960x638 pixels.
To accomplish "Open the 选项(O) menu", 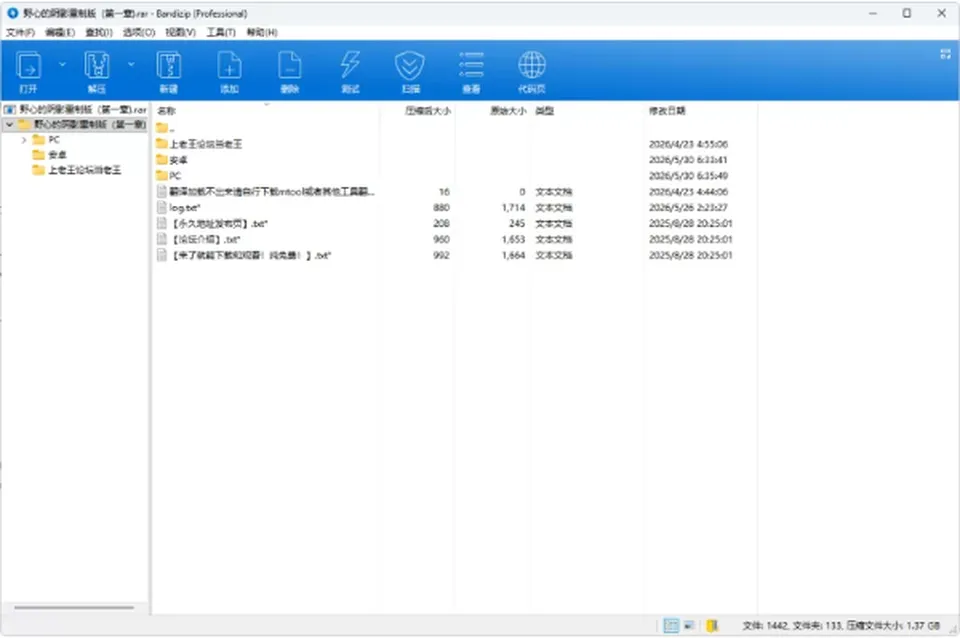I will click(139, 32).
